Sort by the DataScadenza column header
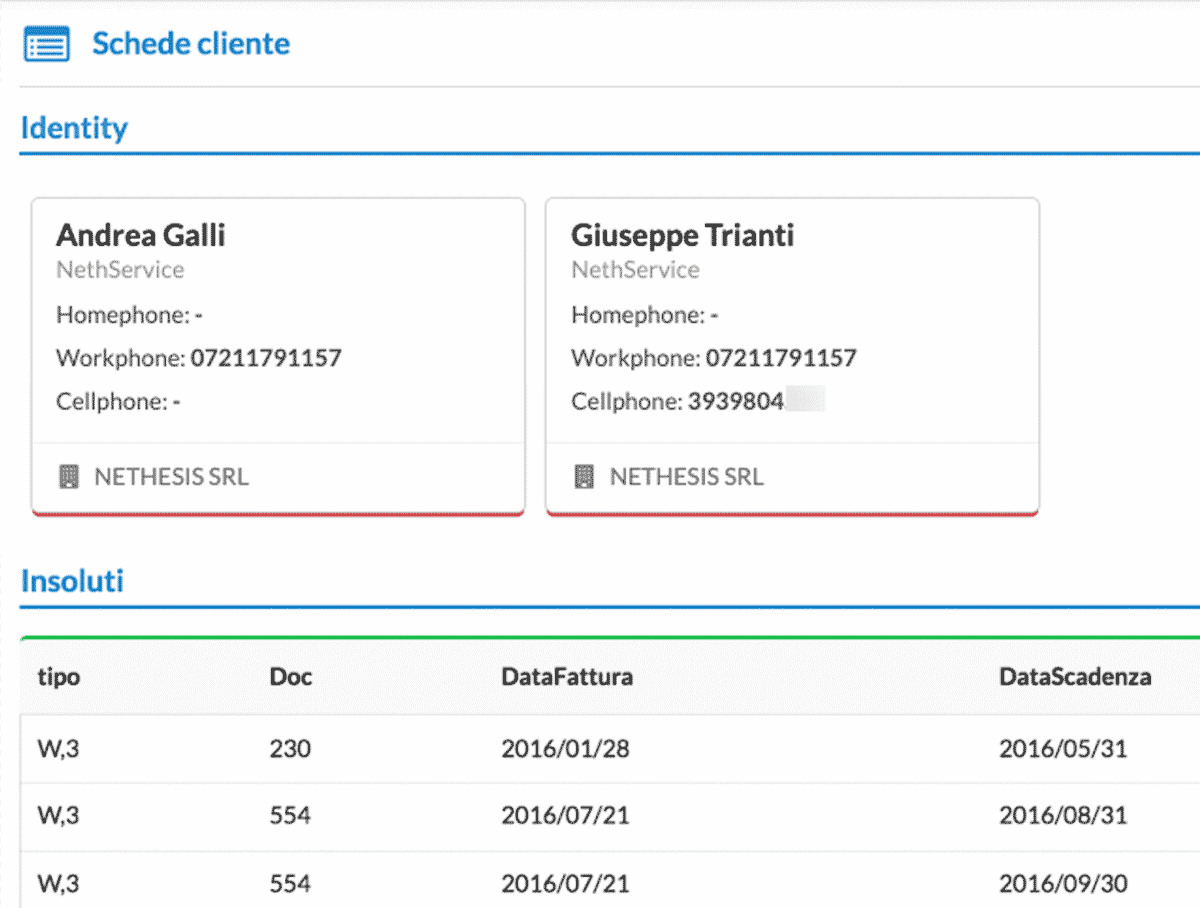Image resolution: width=1200 pixels, height=908 pixels. coord(1075,677)
